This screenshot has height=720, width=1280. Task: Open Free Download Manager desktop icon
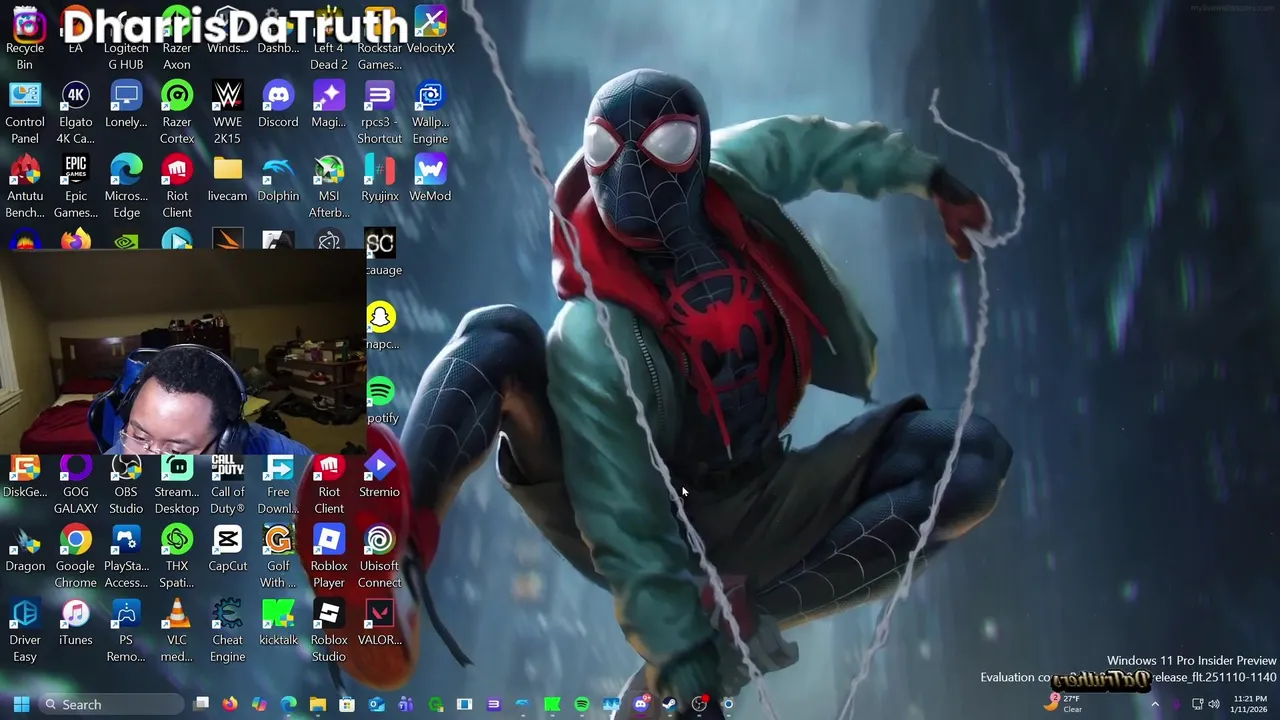278,485
